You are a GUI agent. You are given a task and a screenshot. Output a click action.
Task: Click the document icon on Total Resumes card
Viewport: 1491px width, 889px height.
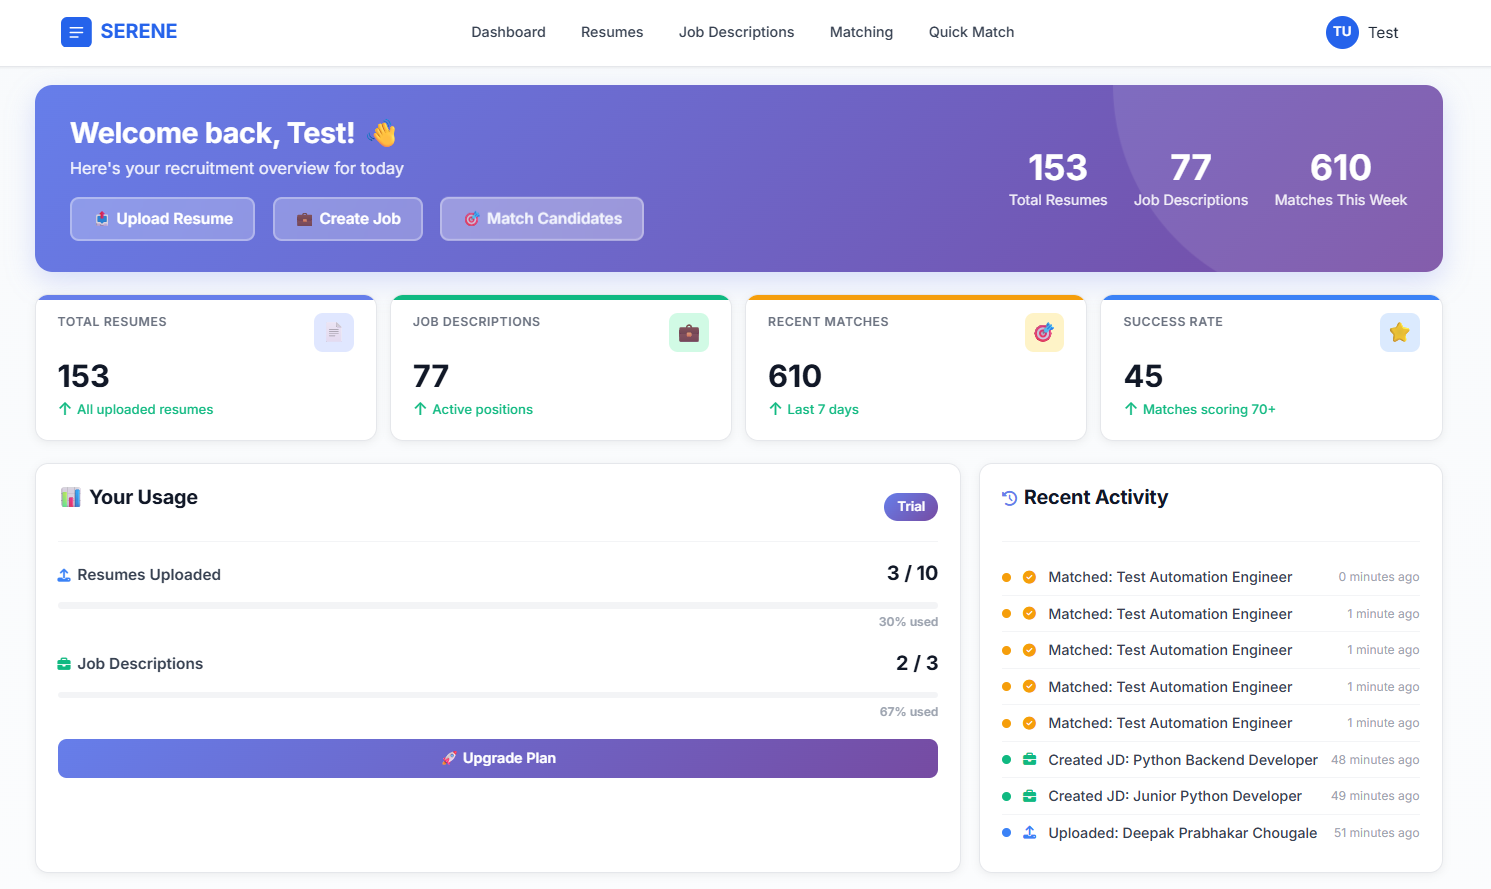pyautogui.click(x=334, y=332)
